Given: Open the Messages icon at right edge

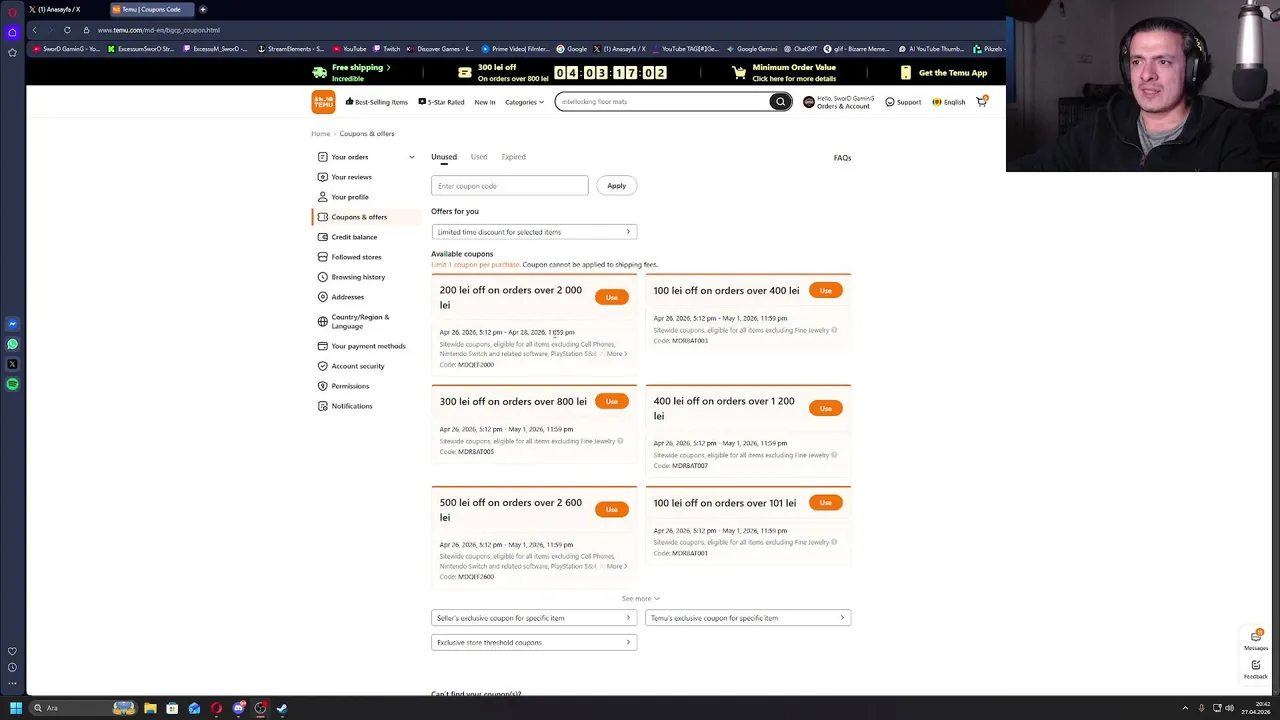Looking at the screenshot, I should (x=1256, y=636).
